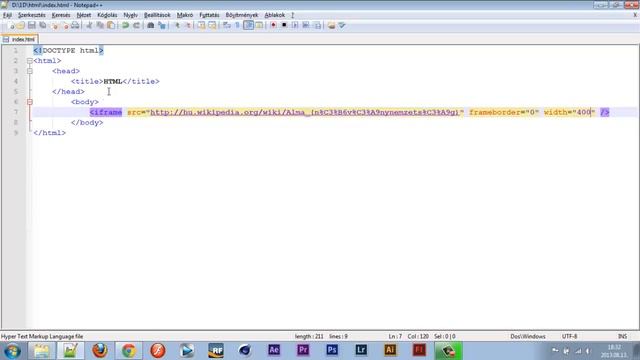
Task: Click the Stop Recording black square icon
Action: 284,25
